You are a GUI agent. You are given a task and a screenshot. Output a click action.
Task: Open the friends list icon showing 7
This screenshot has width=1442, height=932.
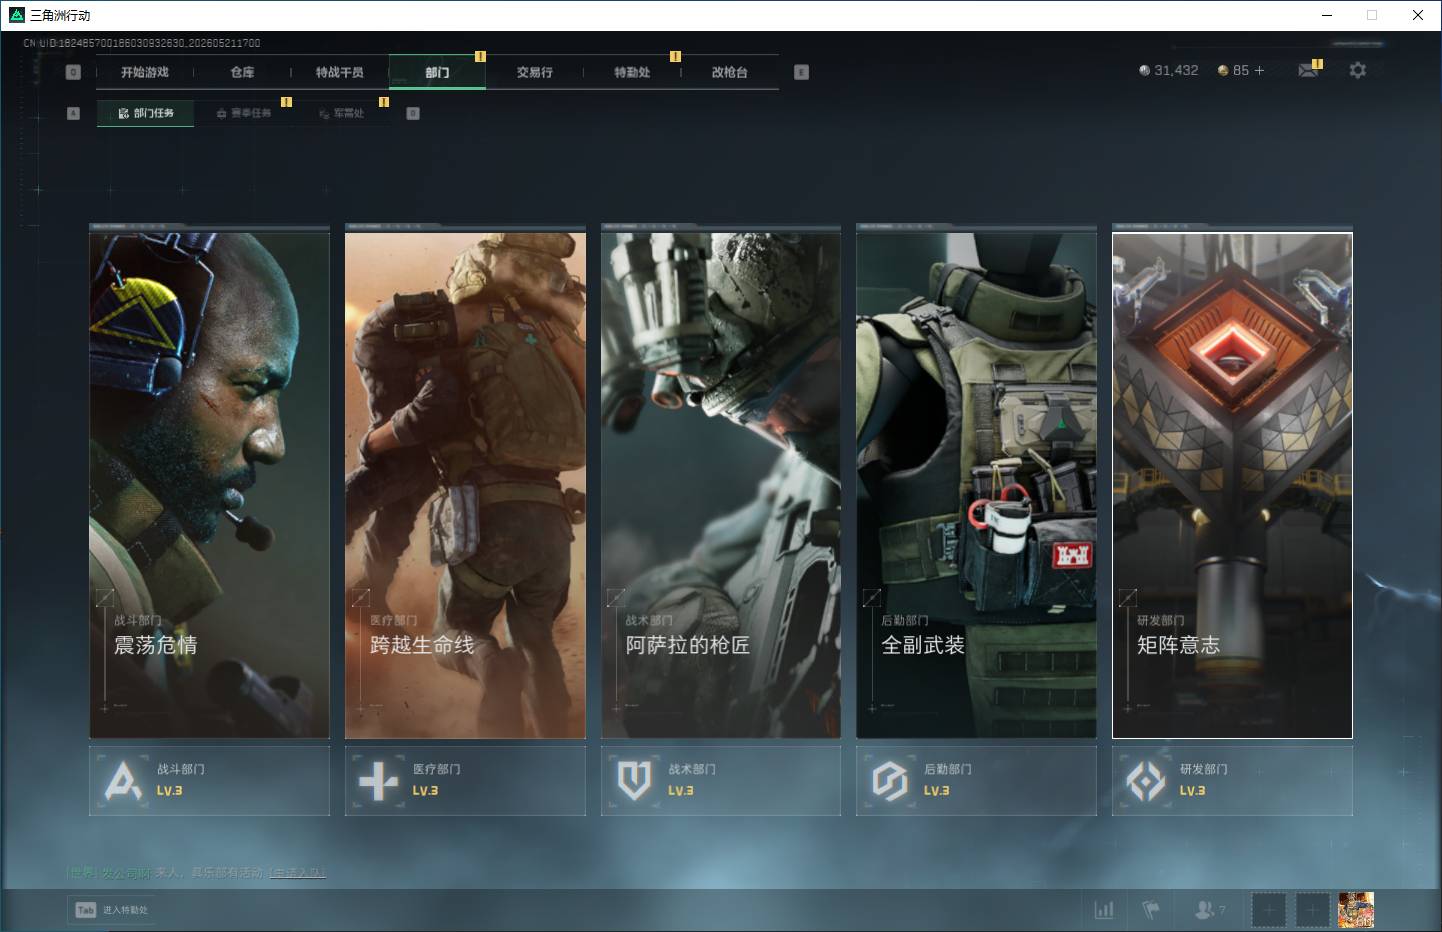(x=1210, y=910)
